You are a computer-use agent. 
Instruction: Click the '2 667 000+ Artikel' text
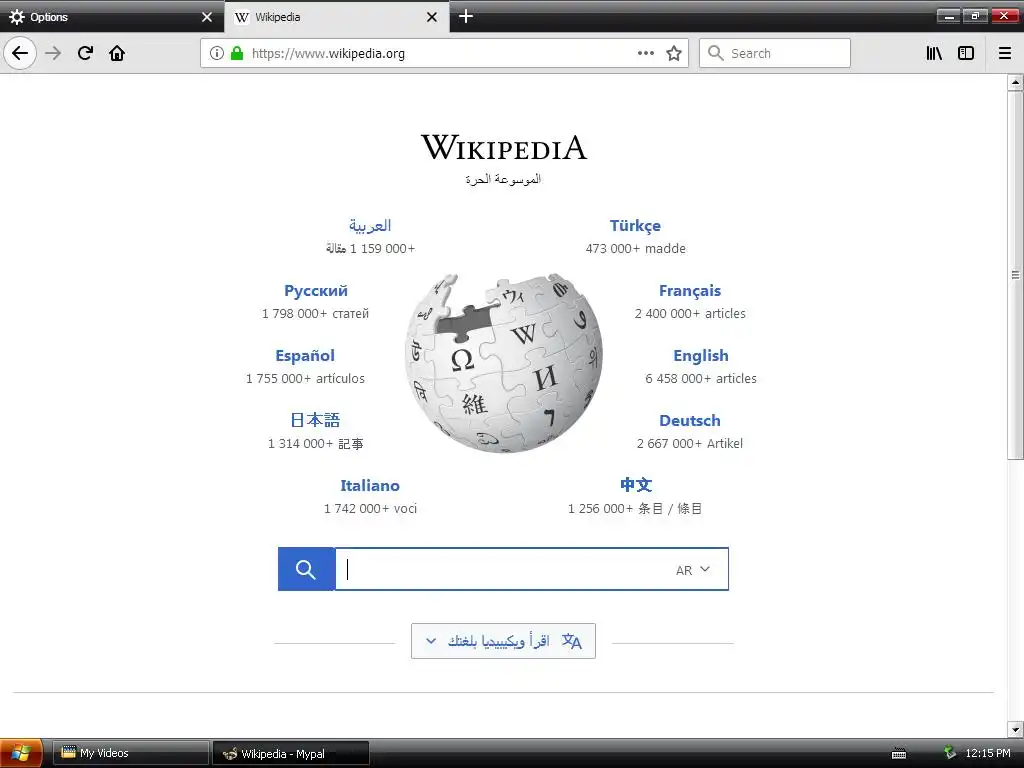coord(690,443)
